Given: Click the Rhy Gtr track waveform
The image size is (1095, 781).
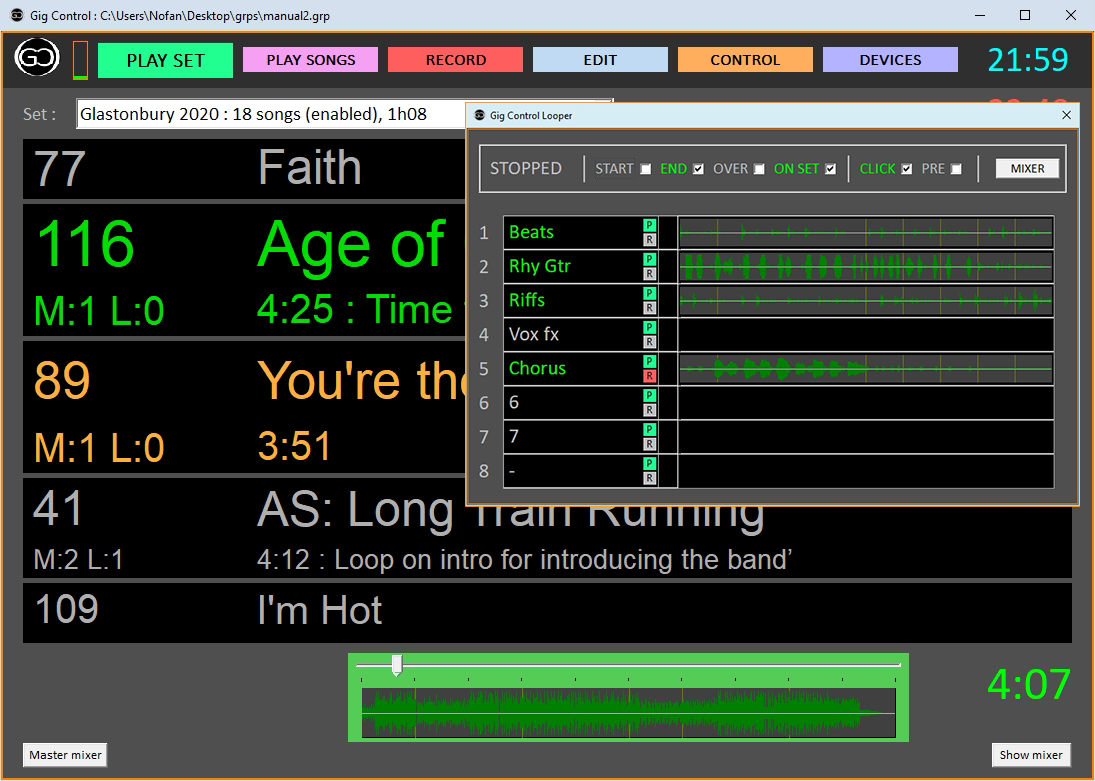Looking at the screenshot, I should point(866,266).
